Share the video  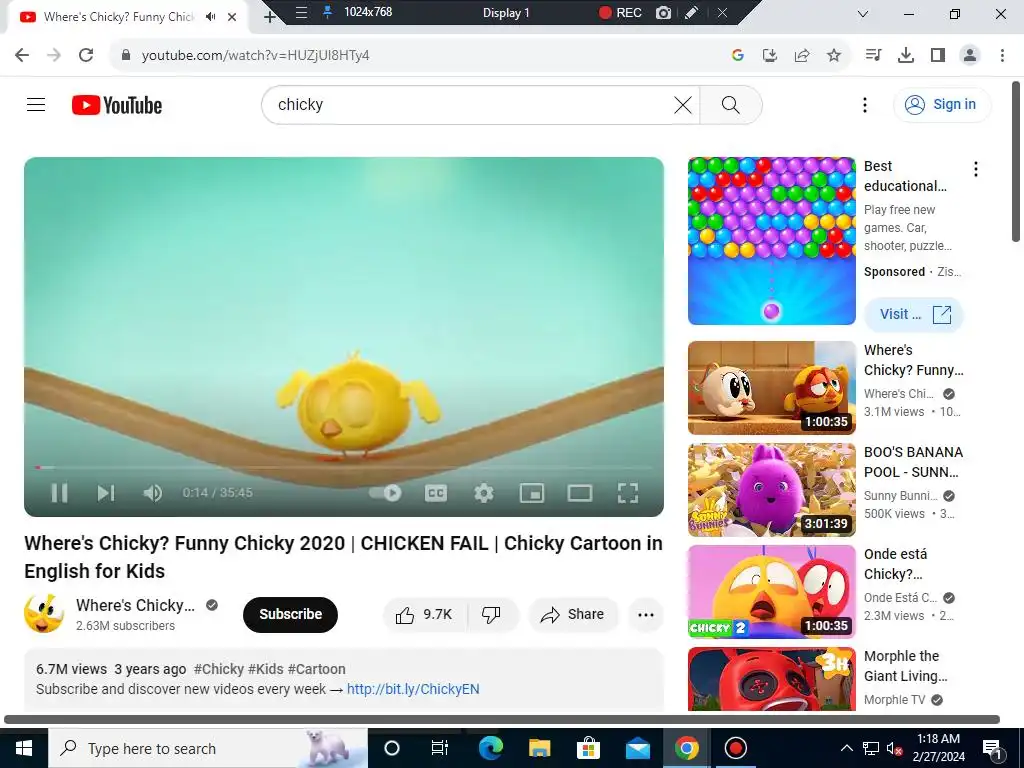(x=573, y=615)
